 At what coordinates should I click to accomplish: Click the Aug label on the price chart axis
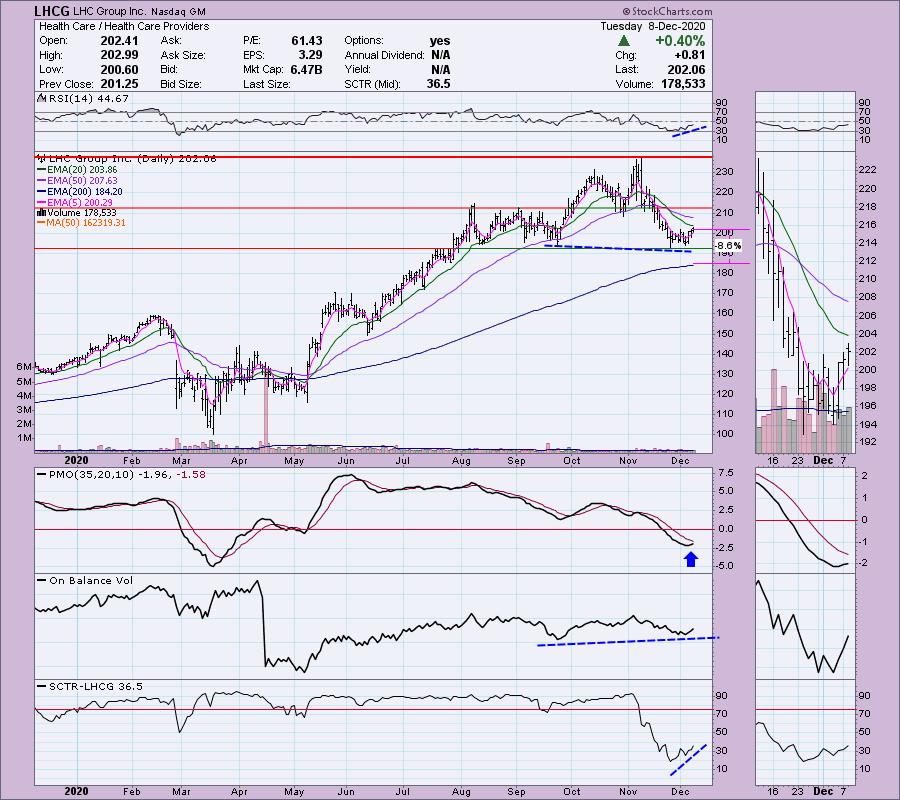pos(461,460)
